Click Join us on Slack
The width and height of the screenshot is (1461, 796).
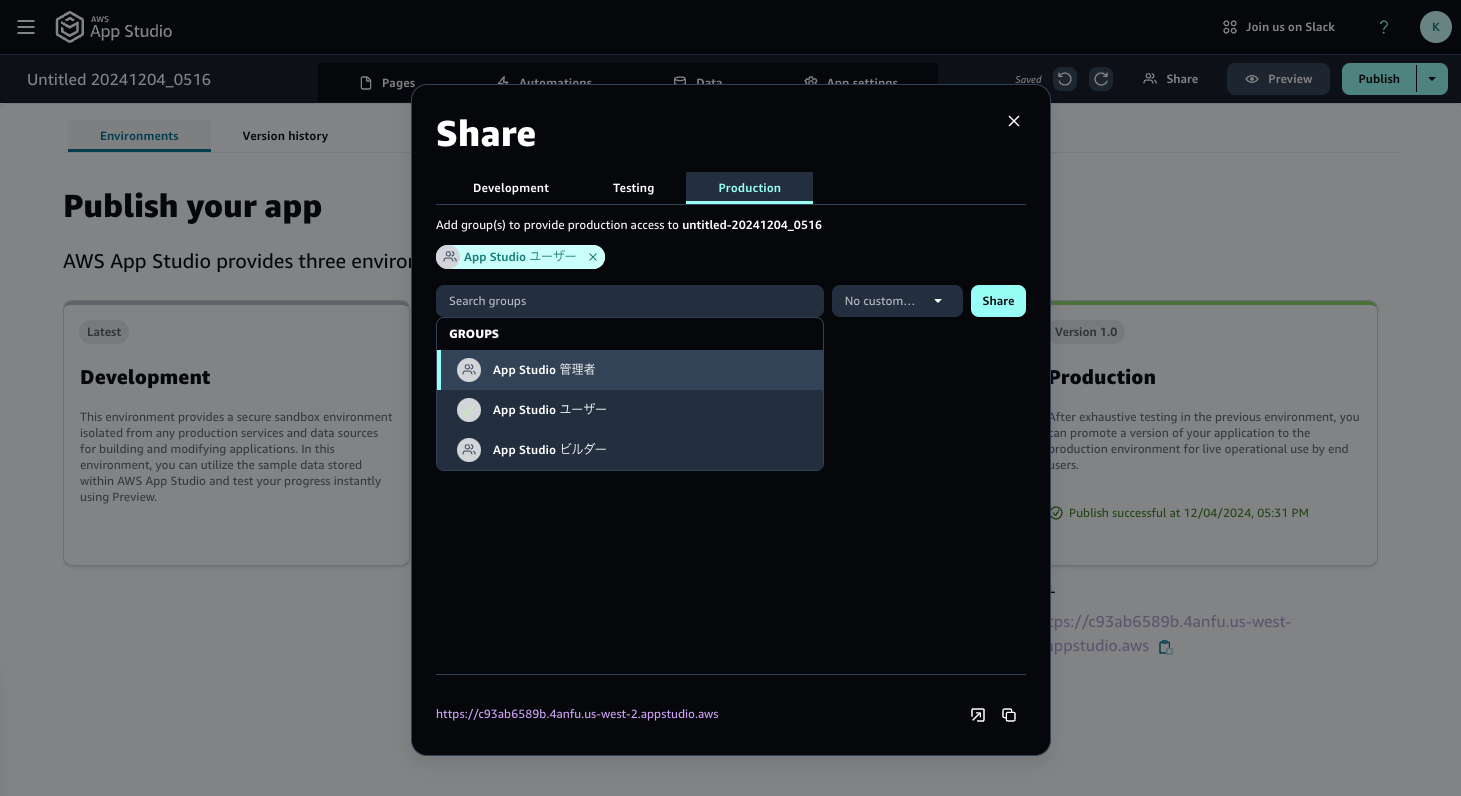(x=1279, y=27)
